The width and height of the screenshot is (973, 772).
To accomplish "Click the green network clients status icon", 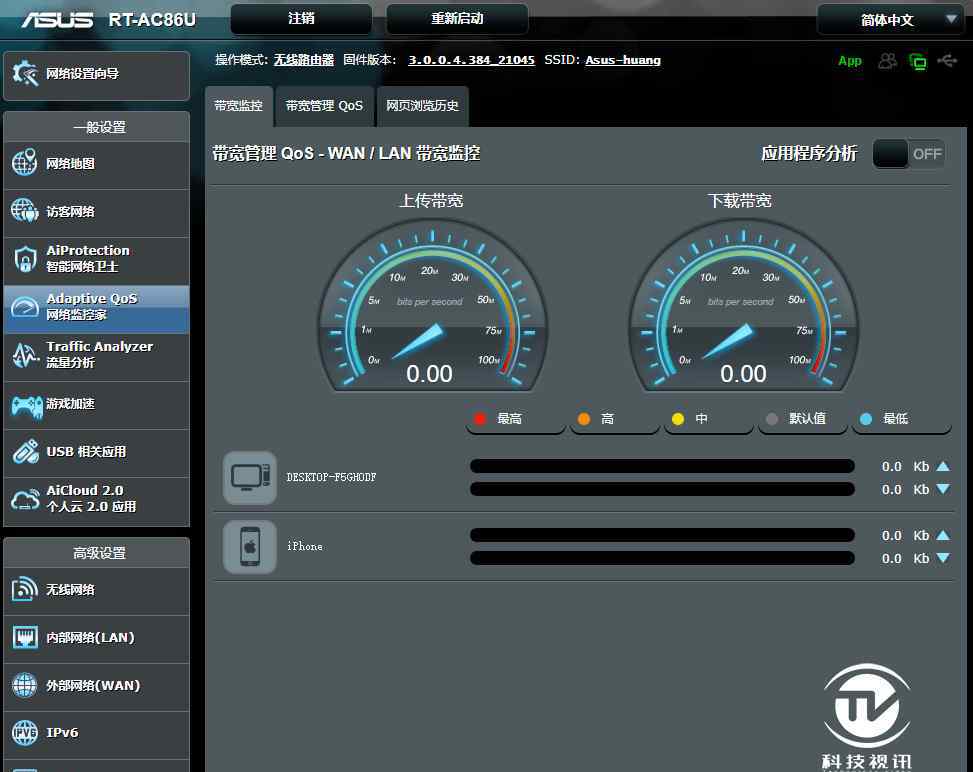I will pos(917,61).
